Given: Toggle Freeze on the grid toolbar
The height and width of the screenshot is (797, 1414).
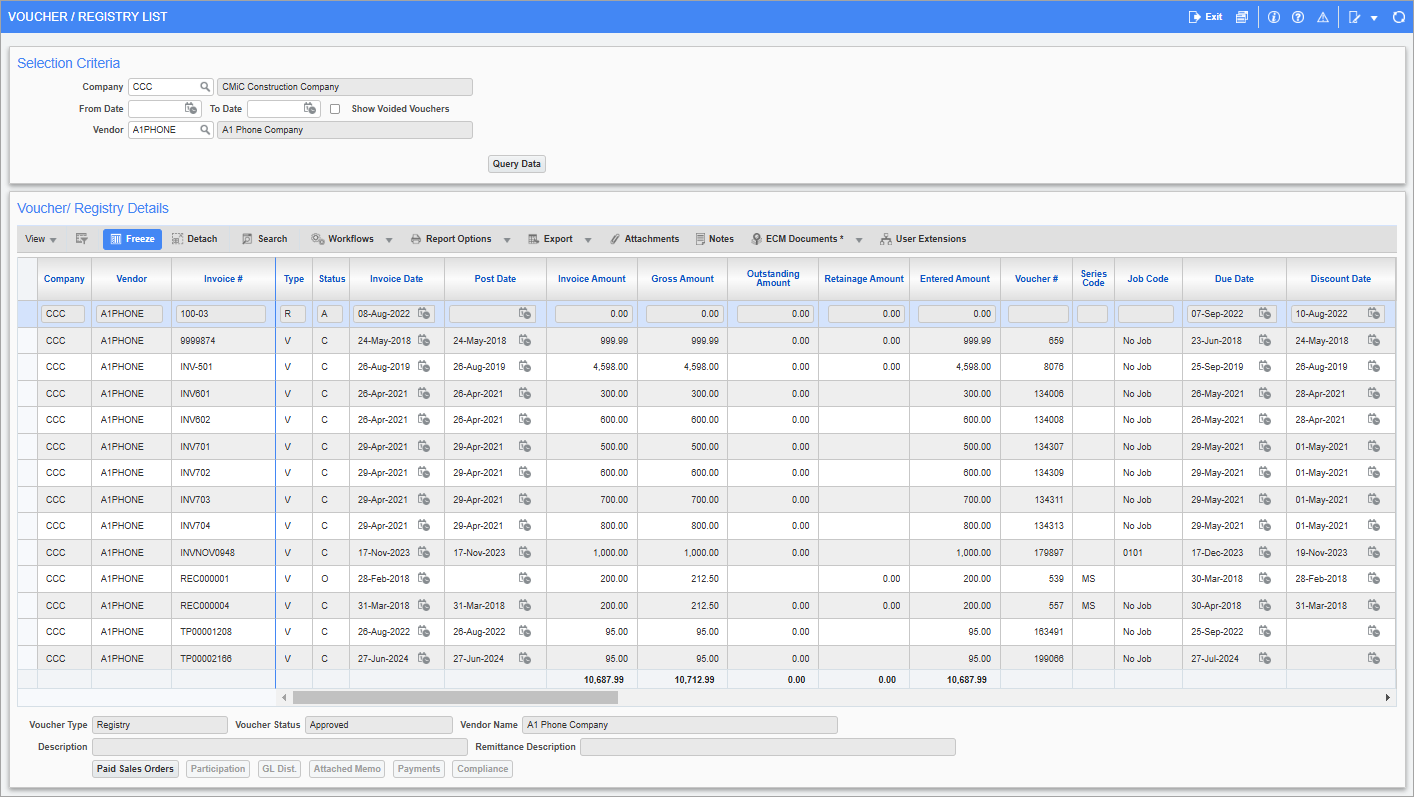Looking at the screenshot, I should (x=131, y=239).
